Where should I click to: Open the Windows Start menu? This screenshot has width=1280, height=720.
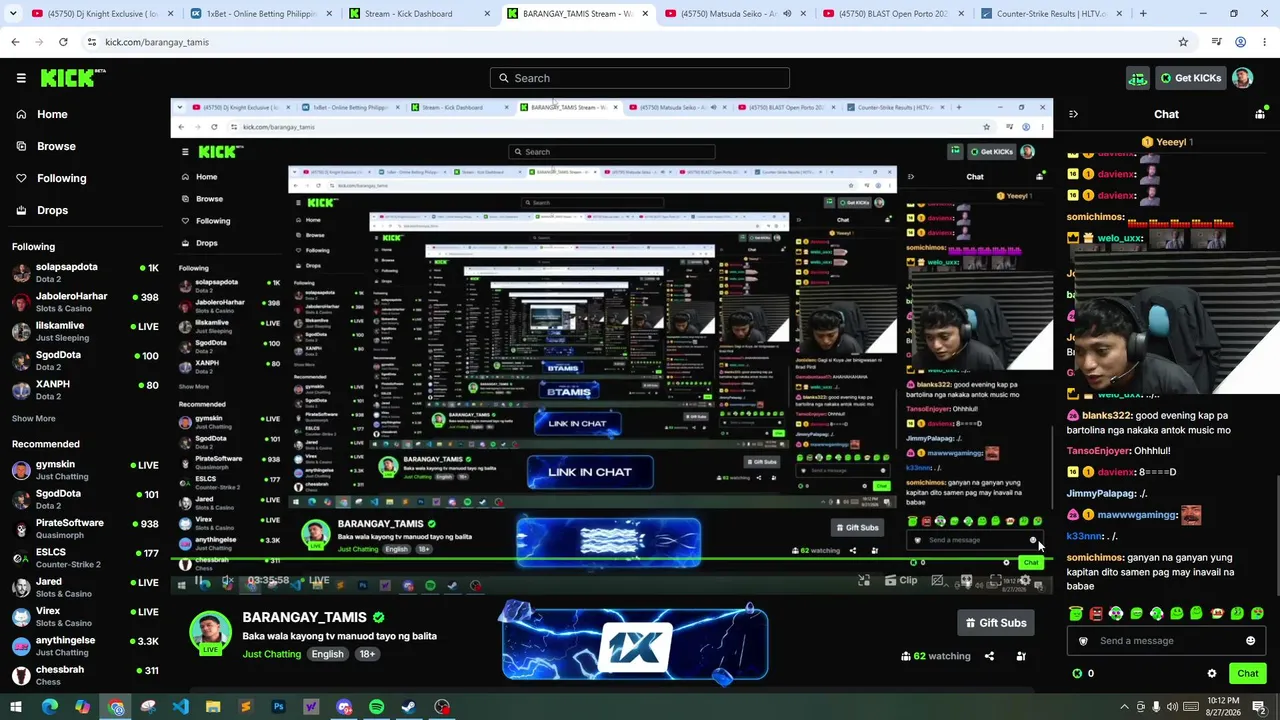[16, 707]
